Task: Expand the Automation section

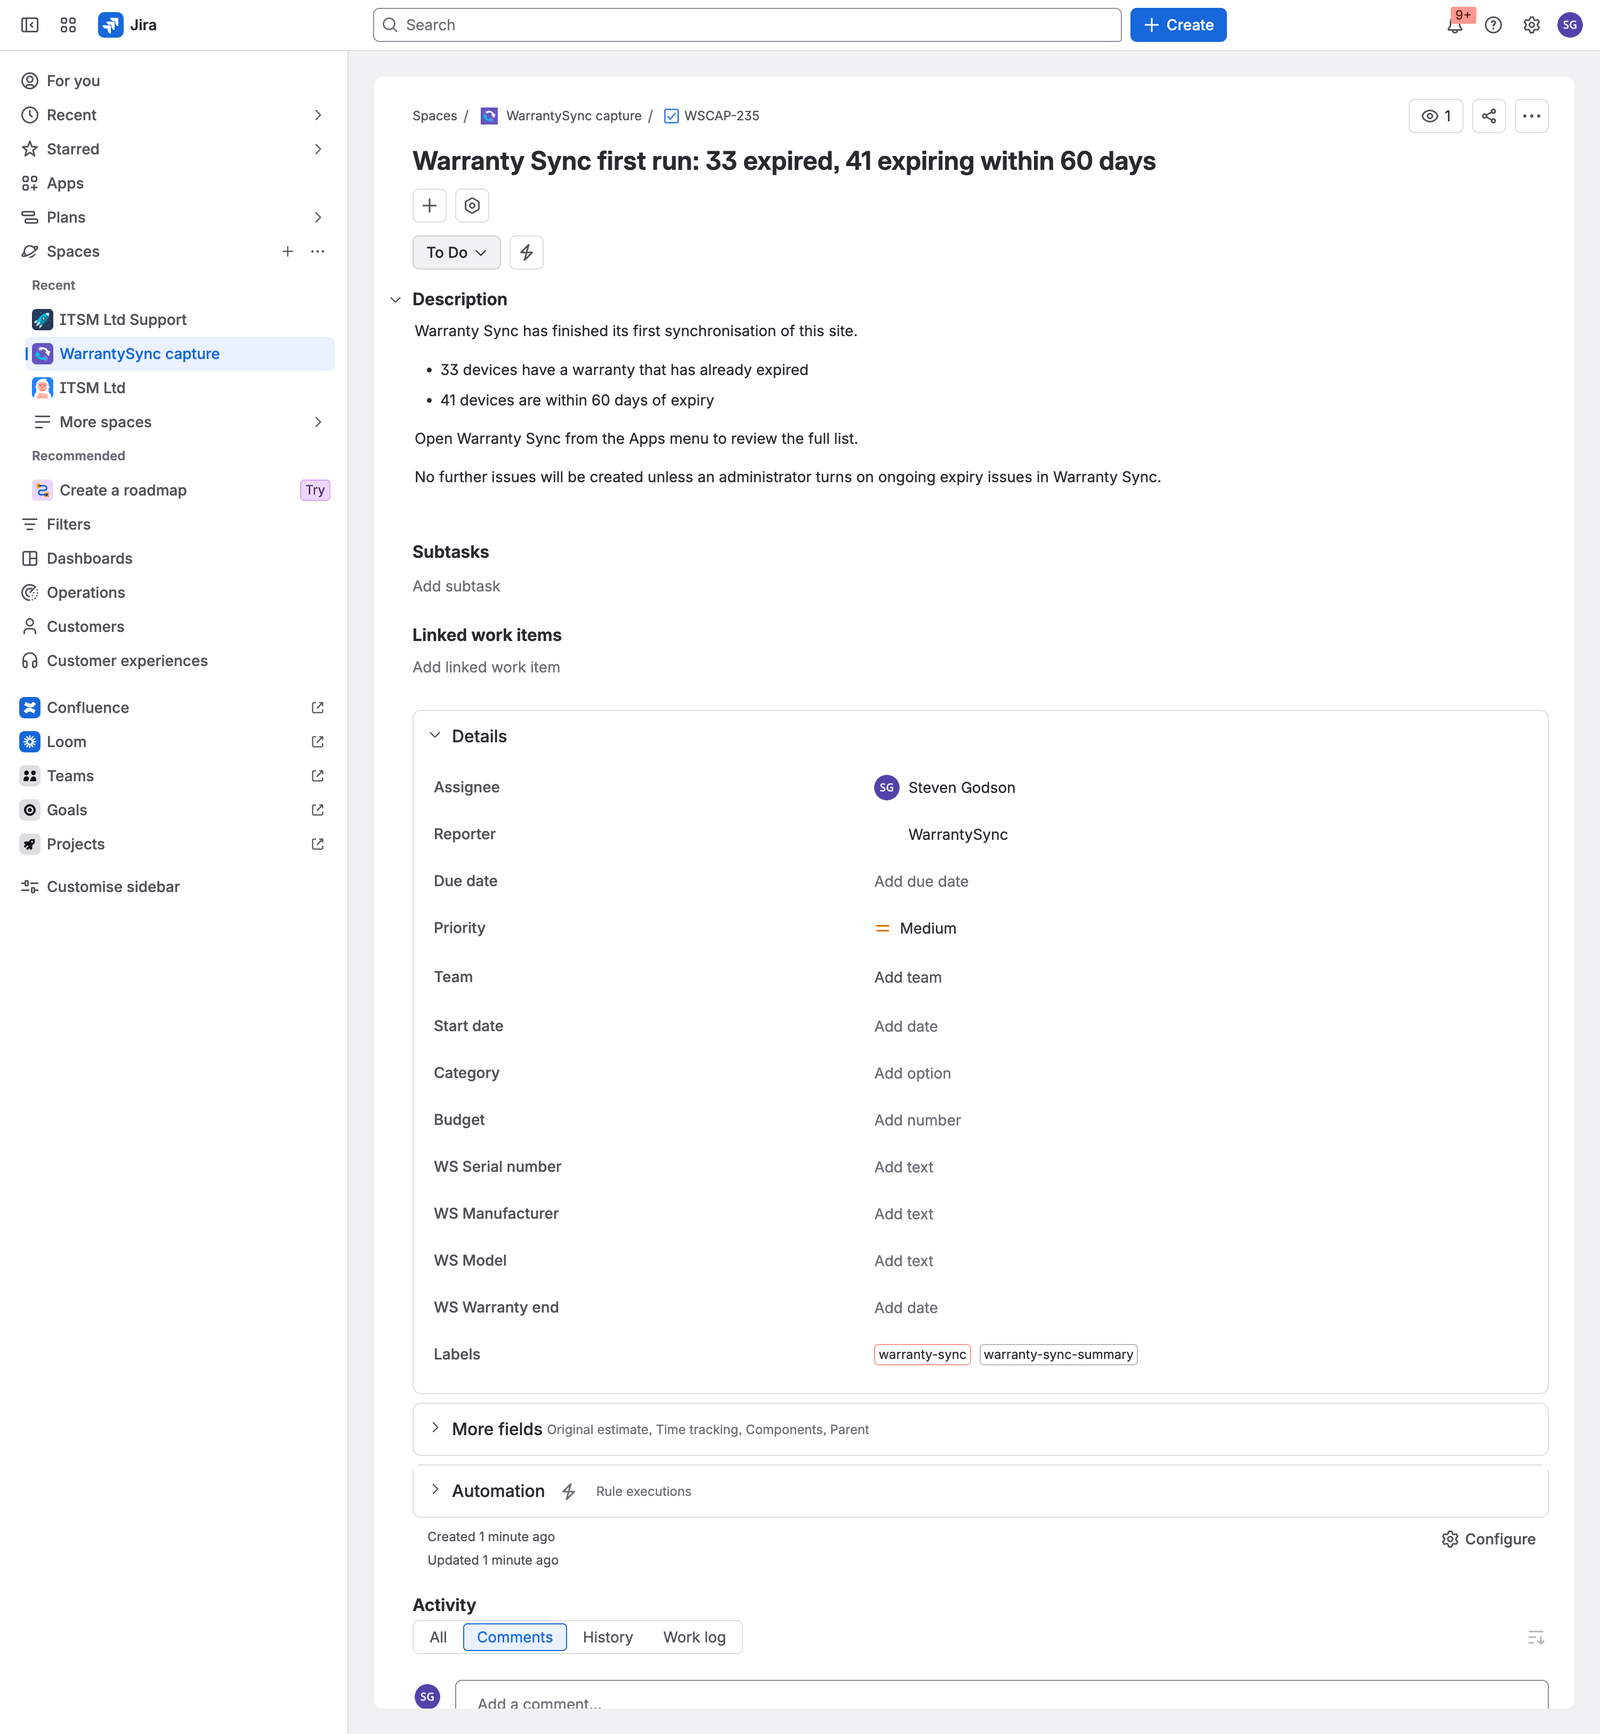Action: (435, 1490)
